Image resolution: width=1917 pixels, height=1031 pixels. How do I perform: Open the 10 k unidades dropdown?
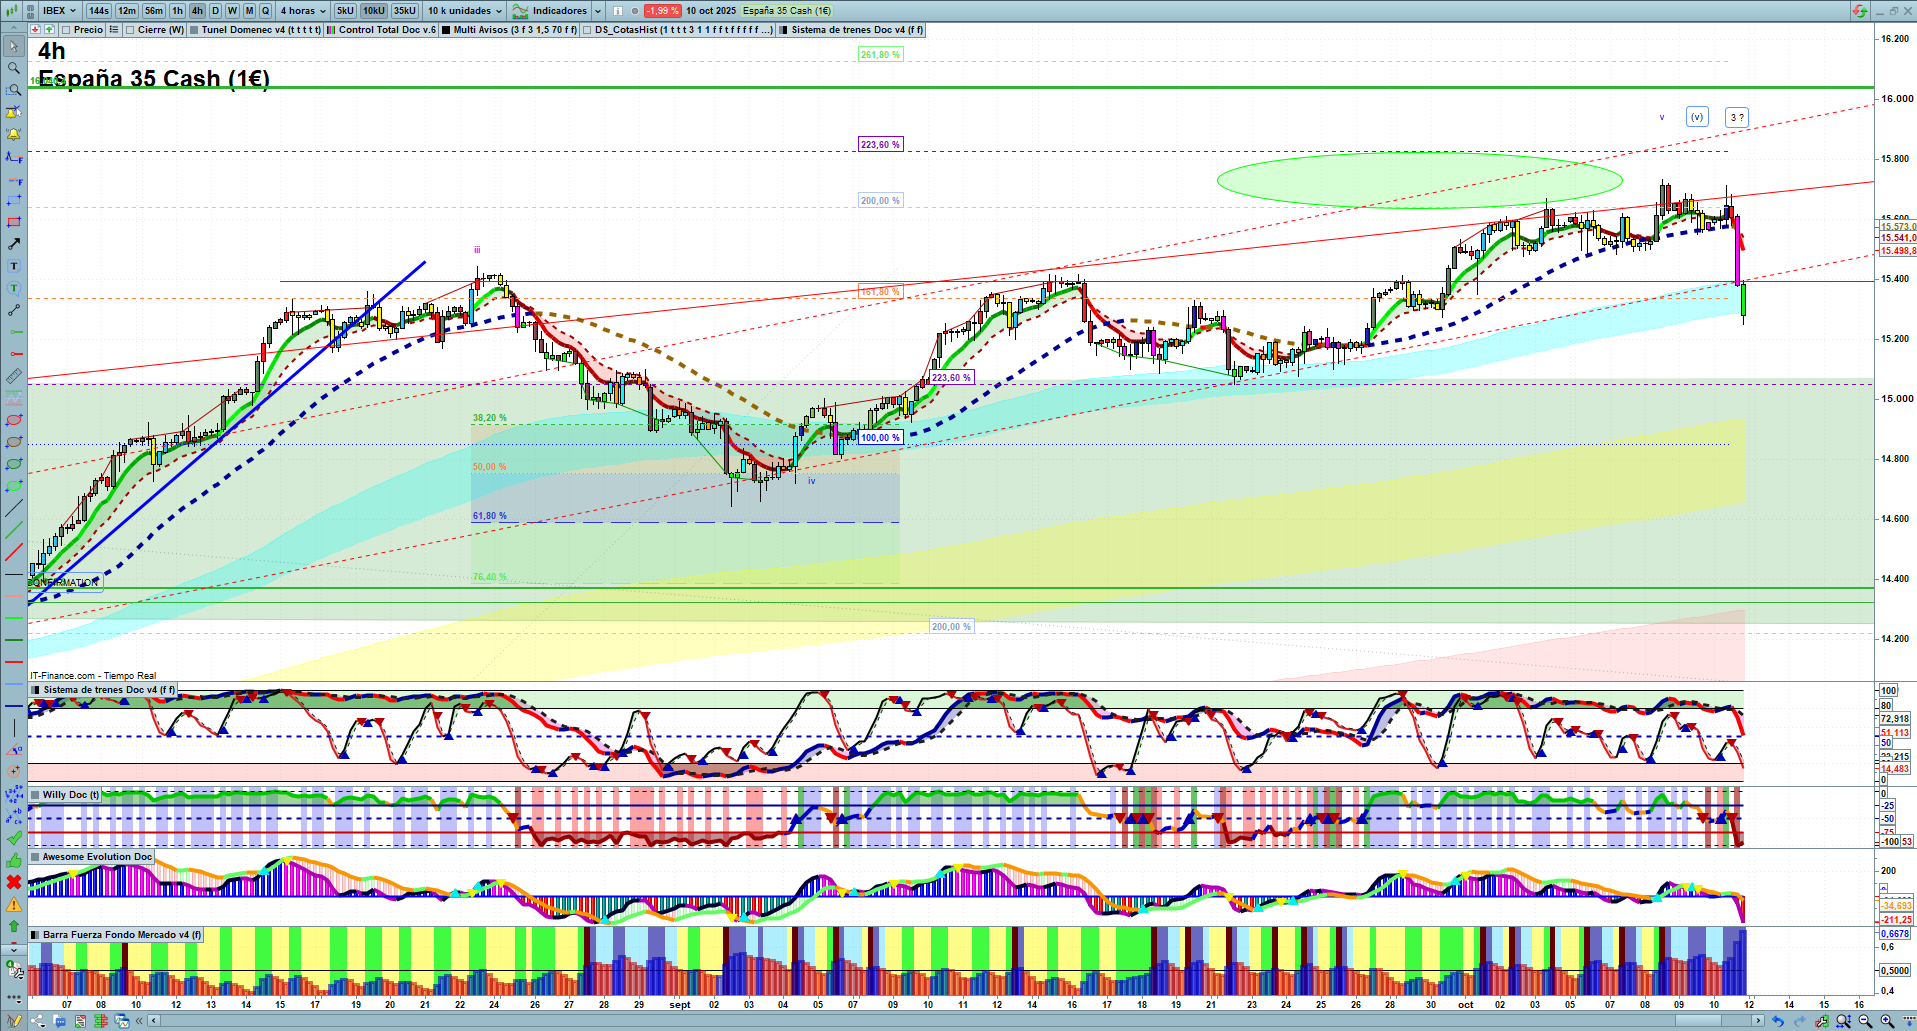tap(465, 11)
